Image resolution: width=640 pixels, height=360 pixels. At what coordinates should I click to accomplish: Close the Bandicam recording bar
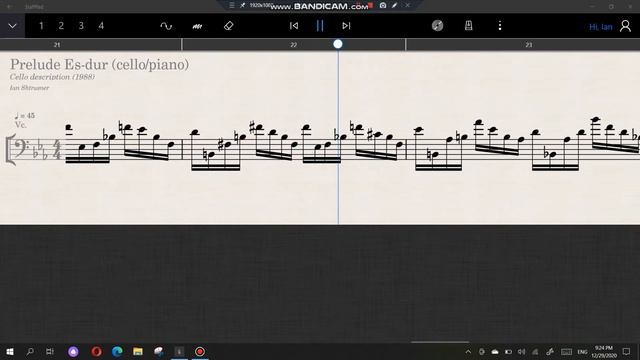click(407, 5)
